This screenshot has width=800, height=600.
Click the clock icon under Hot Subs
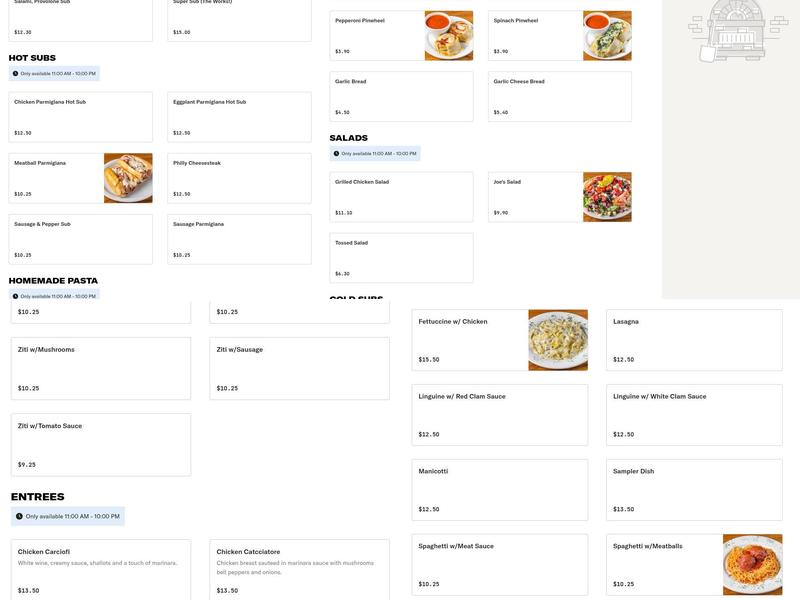click(15, 73)
